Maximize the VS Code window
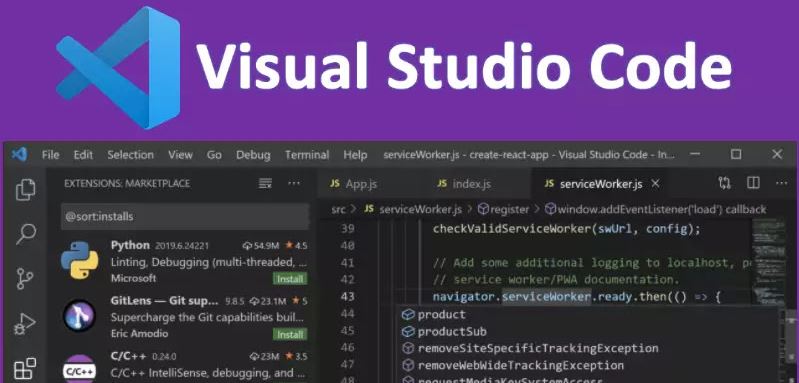The width and height of the screenshot is (799, 383). [736, 154]
